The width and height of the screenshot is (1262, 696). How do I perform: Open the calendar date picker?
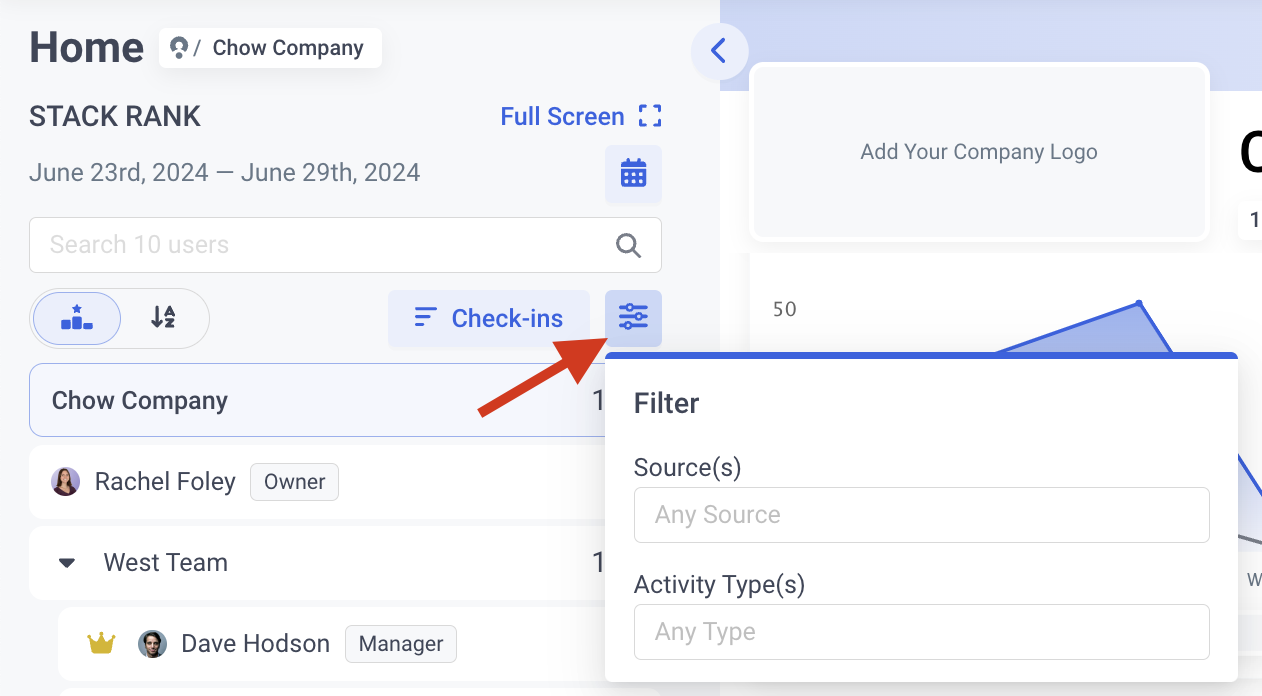click(633, 174)
